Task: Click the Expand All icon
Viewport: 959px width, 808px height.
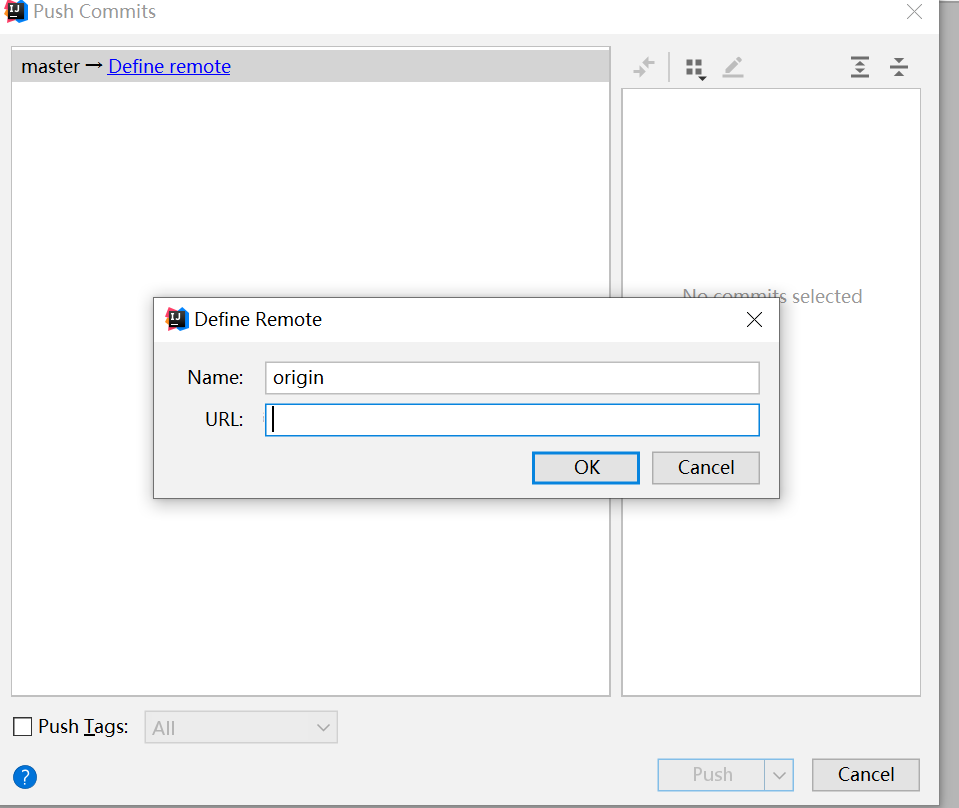Action: click(x=860, y=67)
